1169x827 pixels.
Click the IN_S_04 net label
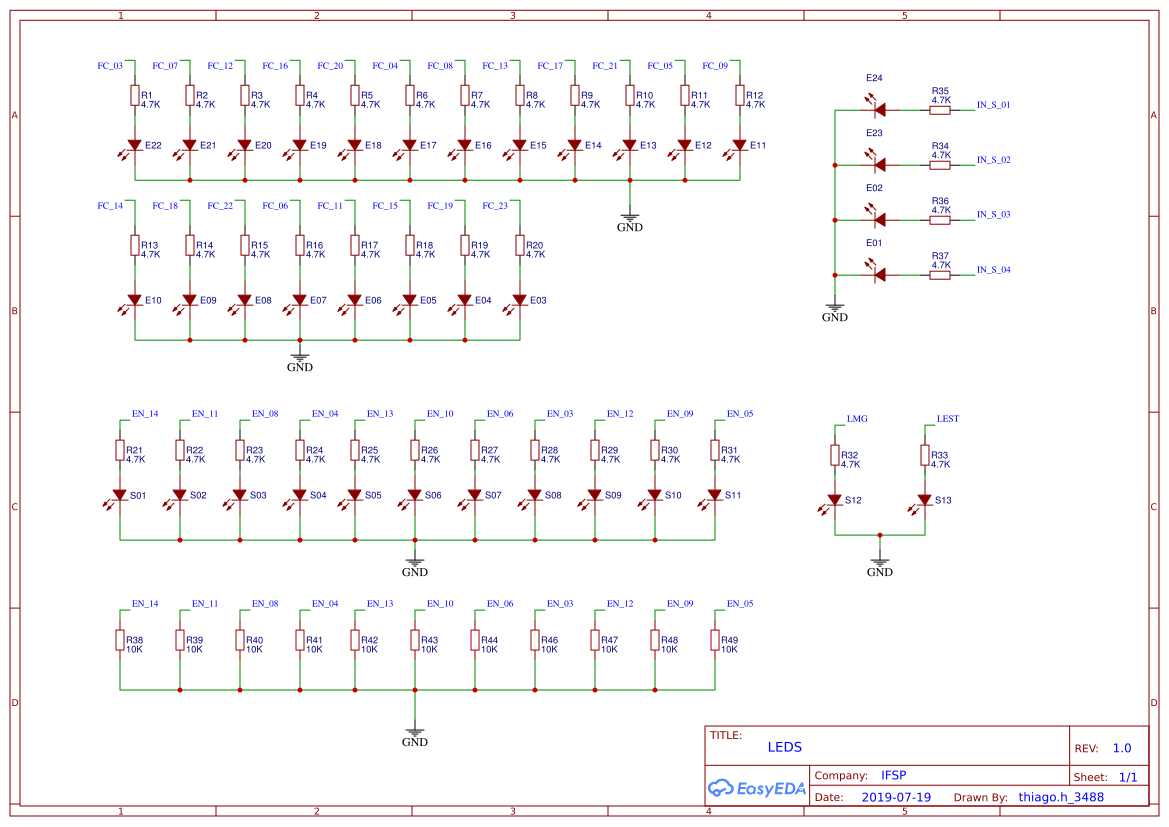pyautogui.click(x=994, y=270)
